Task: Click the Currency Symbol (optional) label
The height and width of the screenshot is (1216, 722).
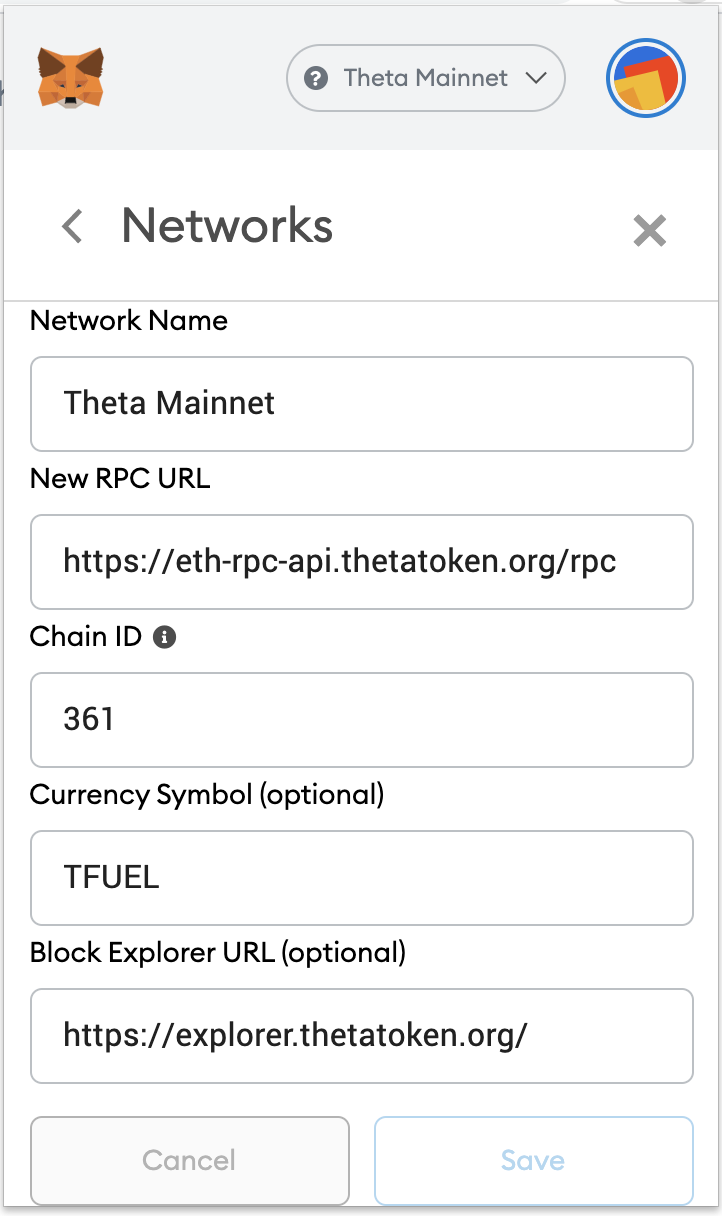Action: 207,795
